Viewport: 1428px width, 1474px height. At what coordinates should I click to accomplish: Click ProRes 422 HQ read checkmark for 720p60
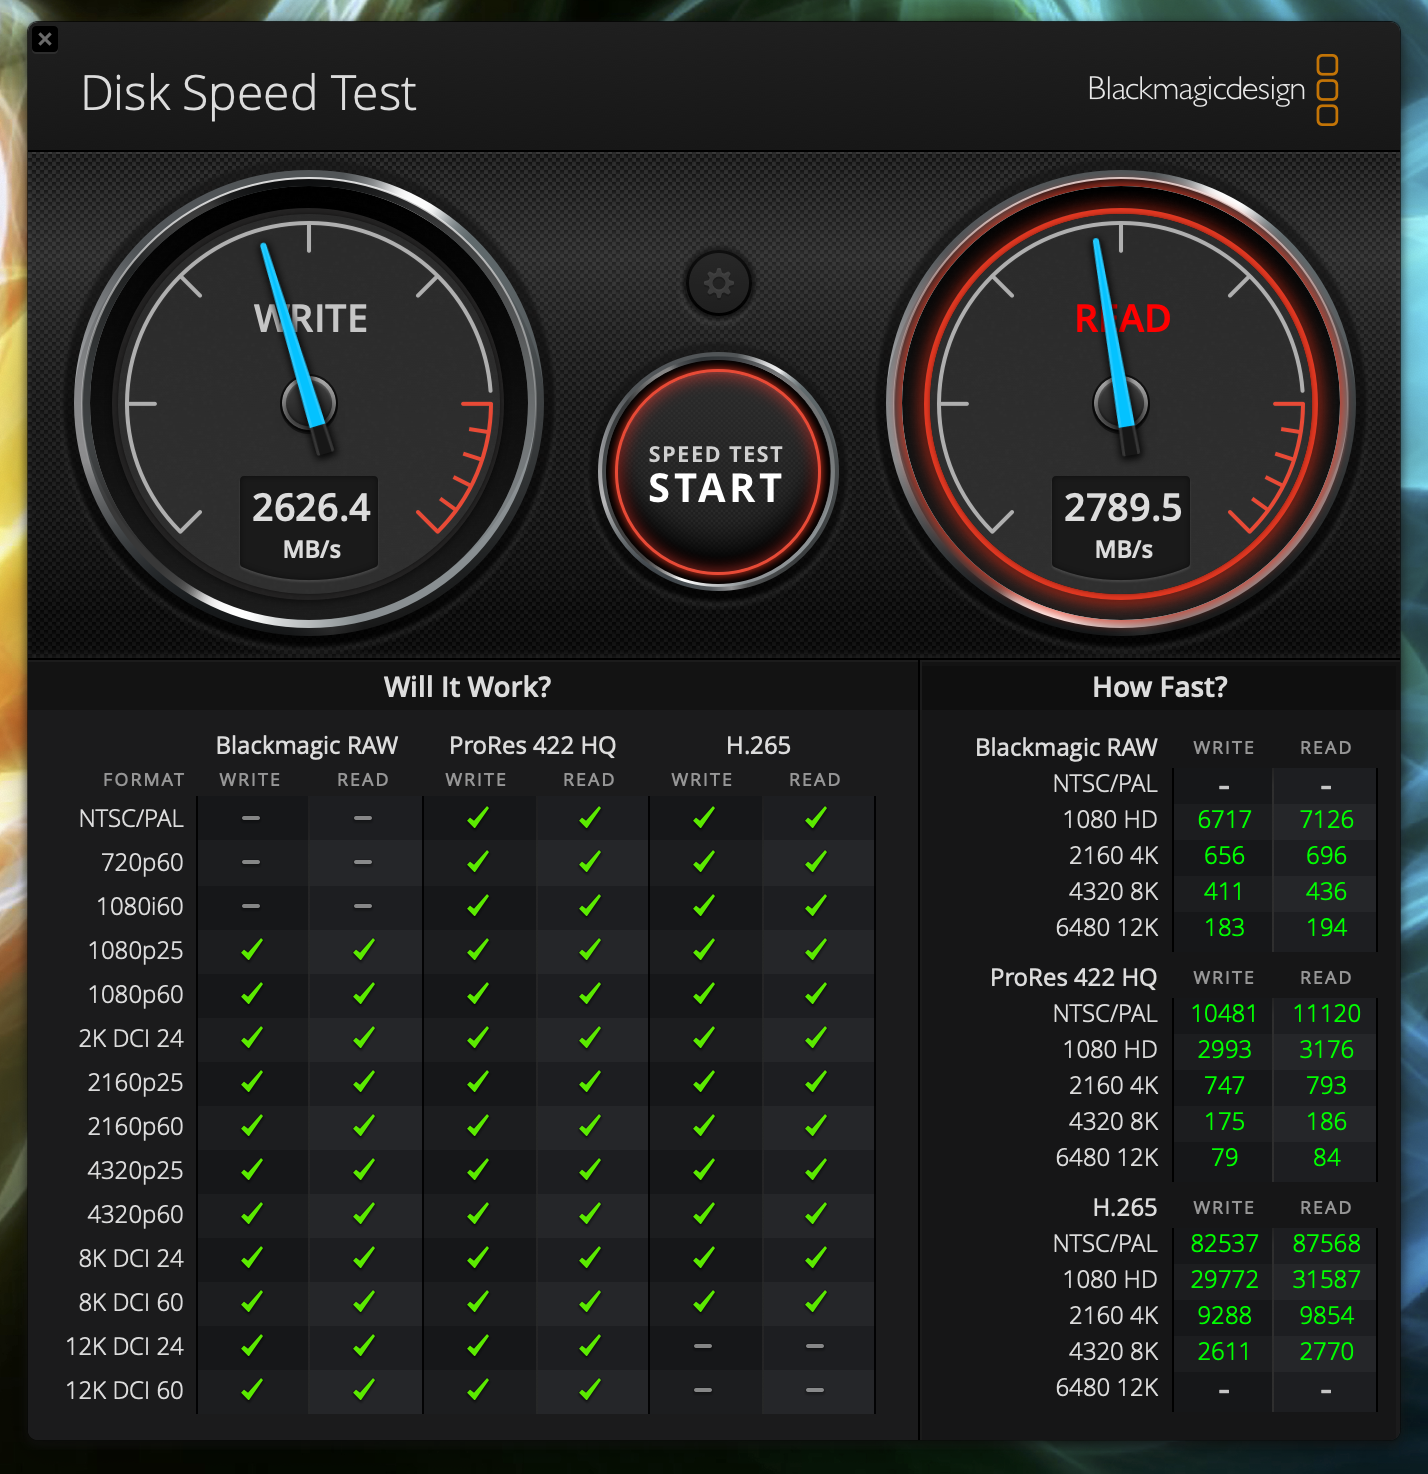[x=589, y=862]
